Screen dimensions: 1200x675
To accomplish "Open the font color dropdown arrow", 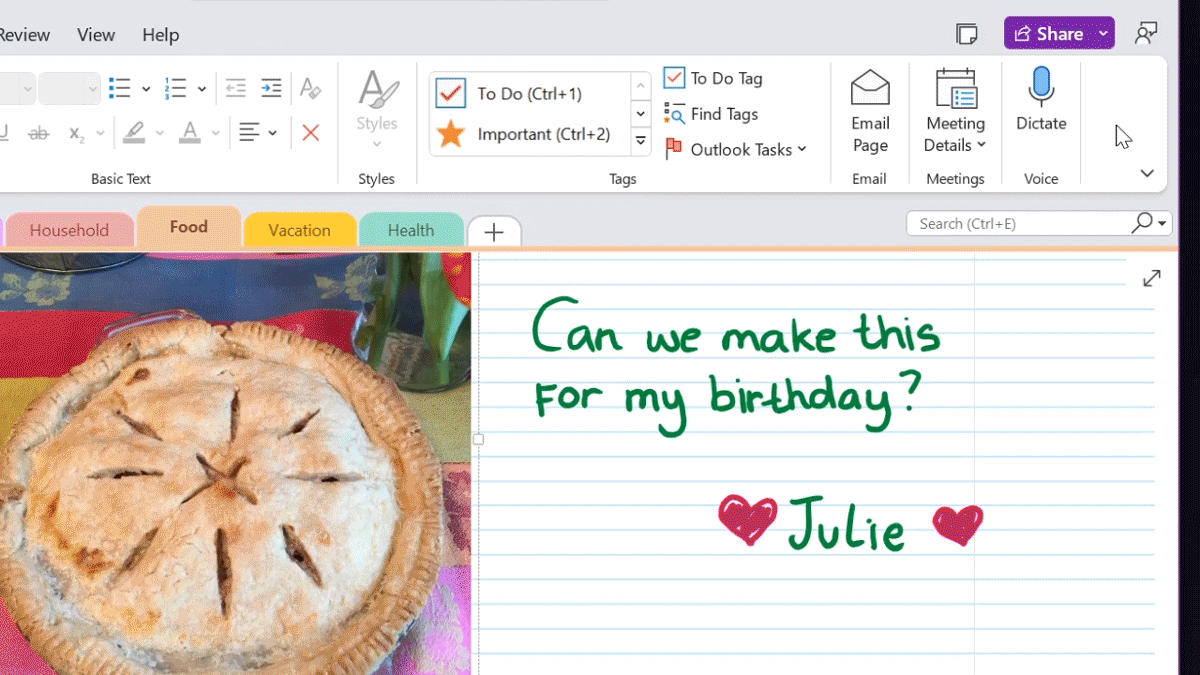I will pyautogui.click(x=215, y=133).
